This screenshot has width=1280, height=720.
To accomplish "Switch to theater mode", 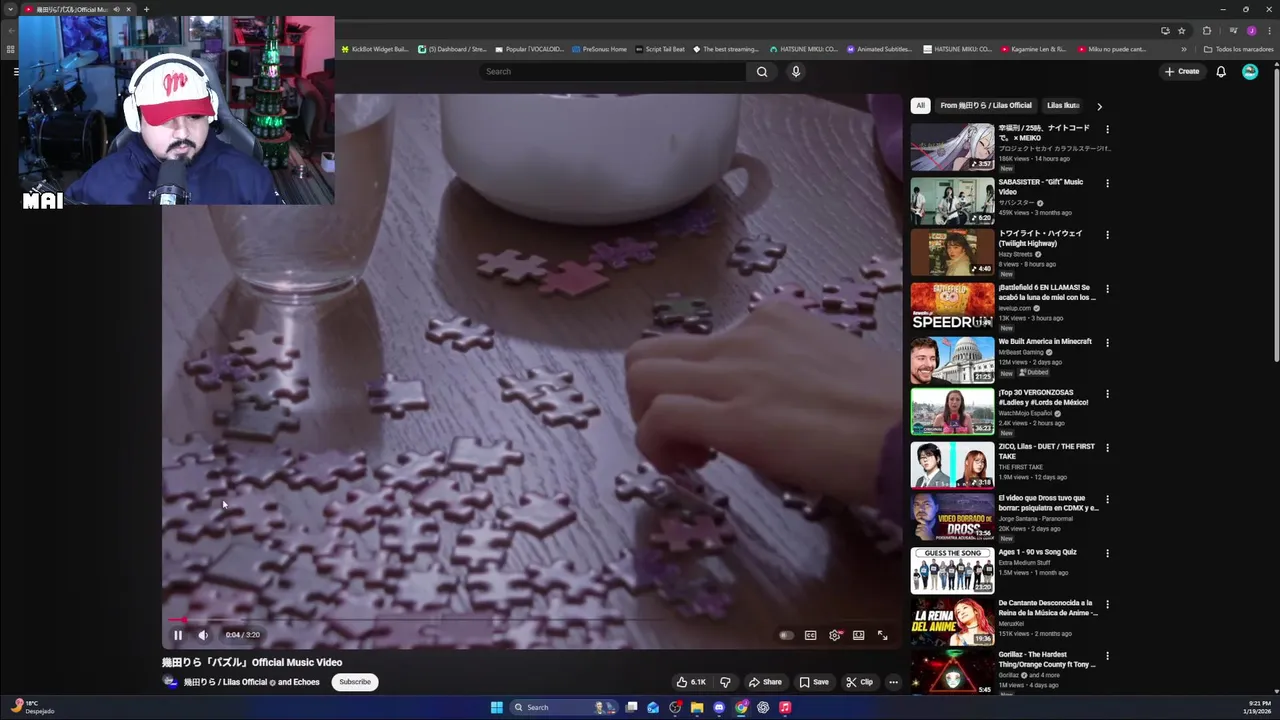I will [x=858, y=635].
